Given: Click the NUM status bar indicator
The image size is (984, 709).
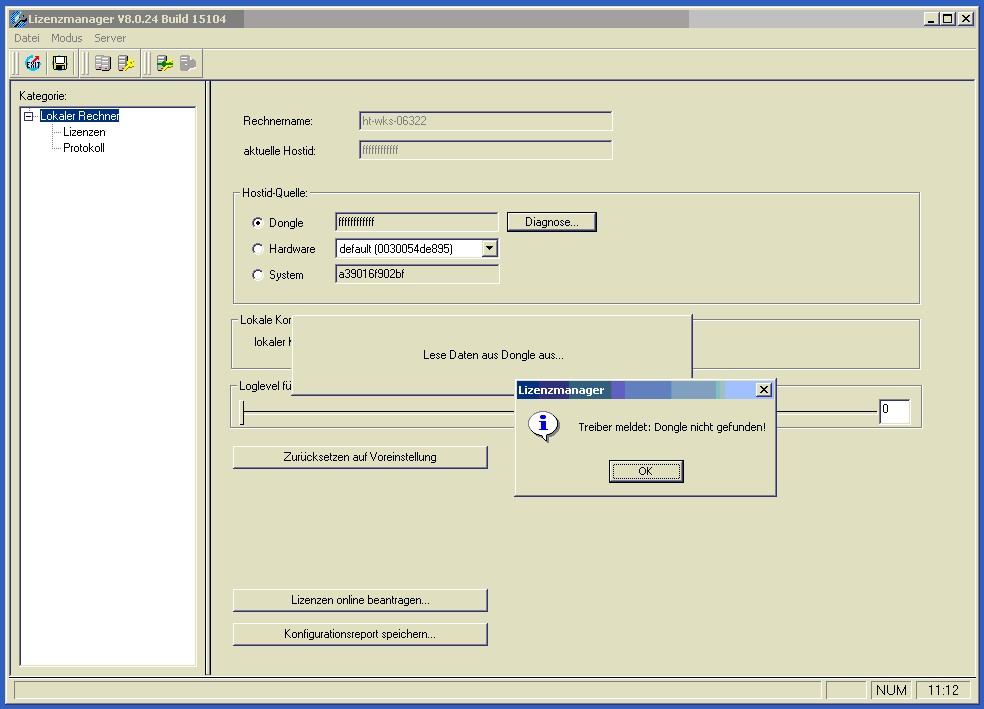Looking at the screenshot, I should (891, 690).
